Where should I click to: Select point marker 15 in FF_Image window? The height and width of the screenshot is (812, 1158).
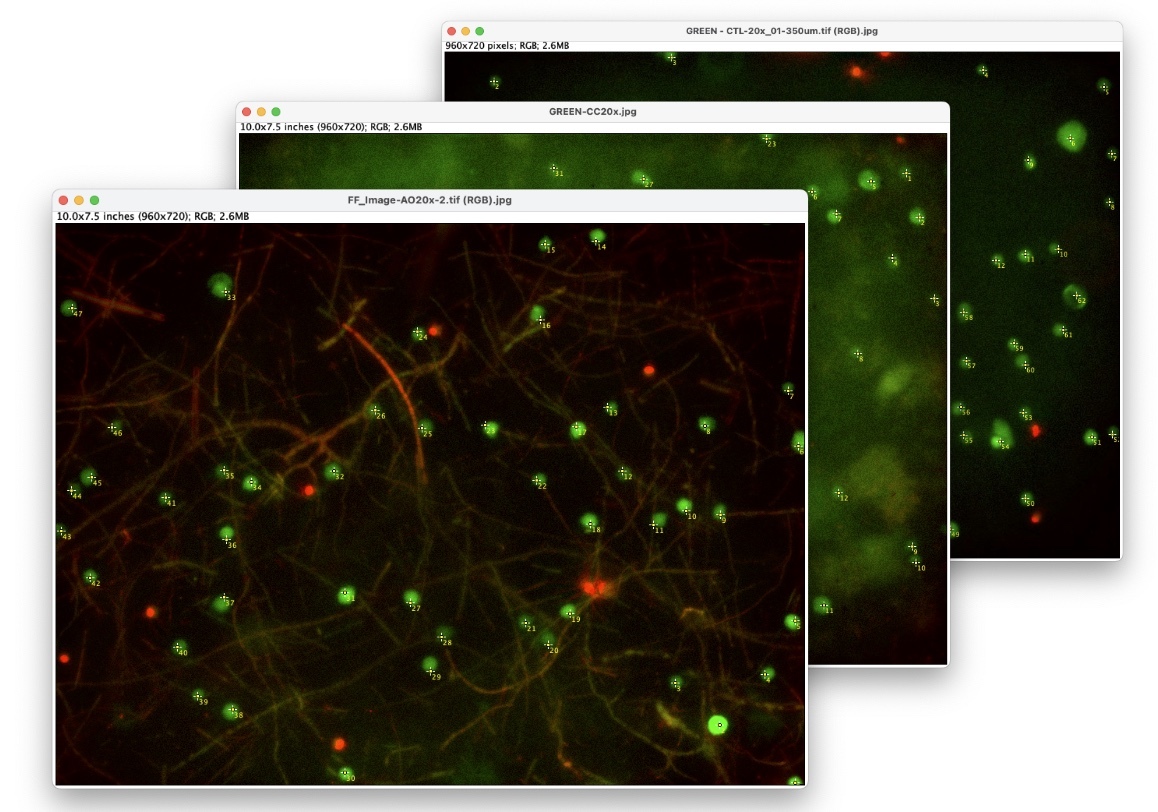pos(545,245)
